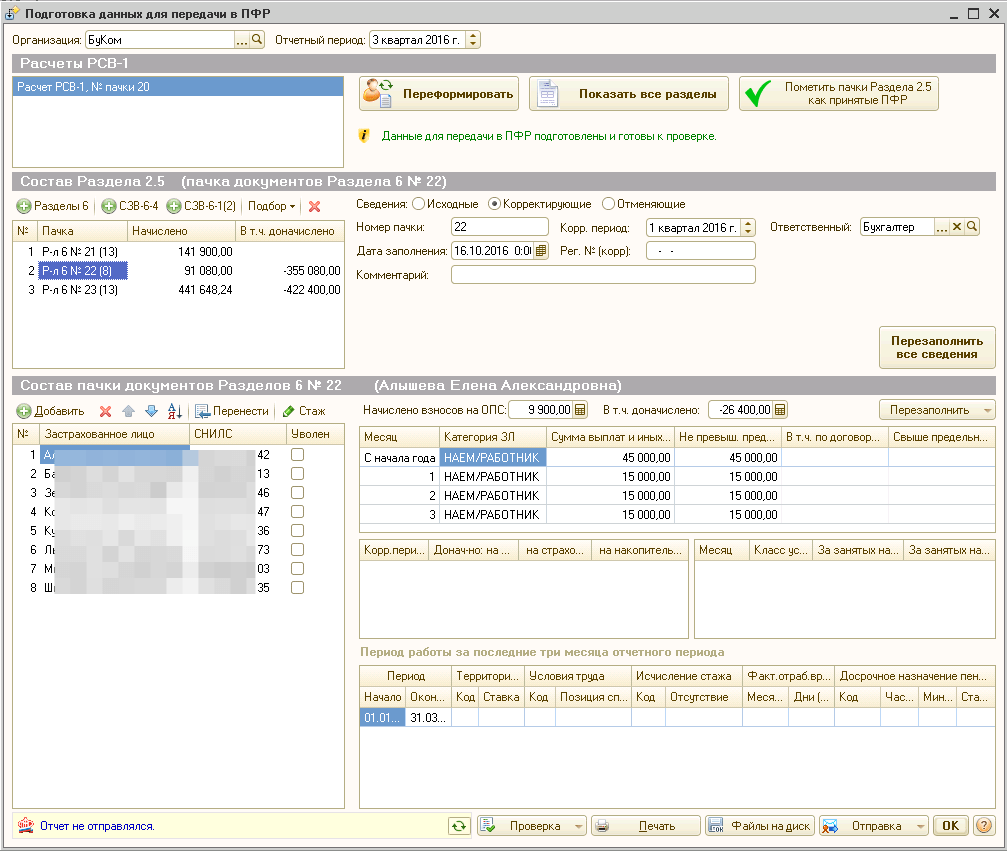This screenshot has height=851, width=1007.
Task: Open the Подбор dropdown menu
Action: point(272,206)
